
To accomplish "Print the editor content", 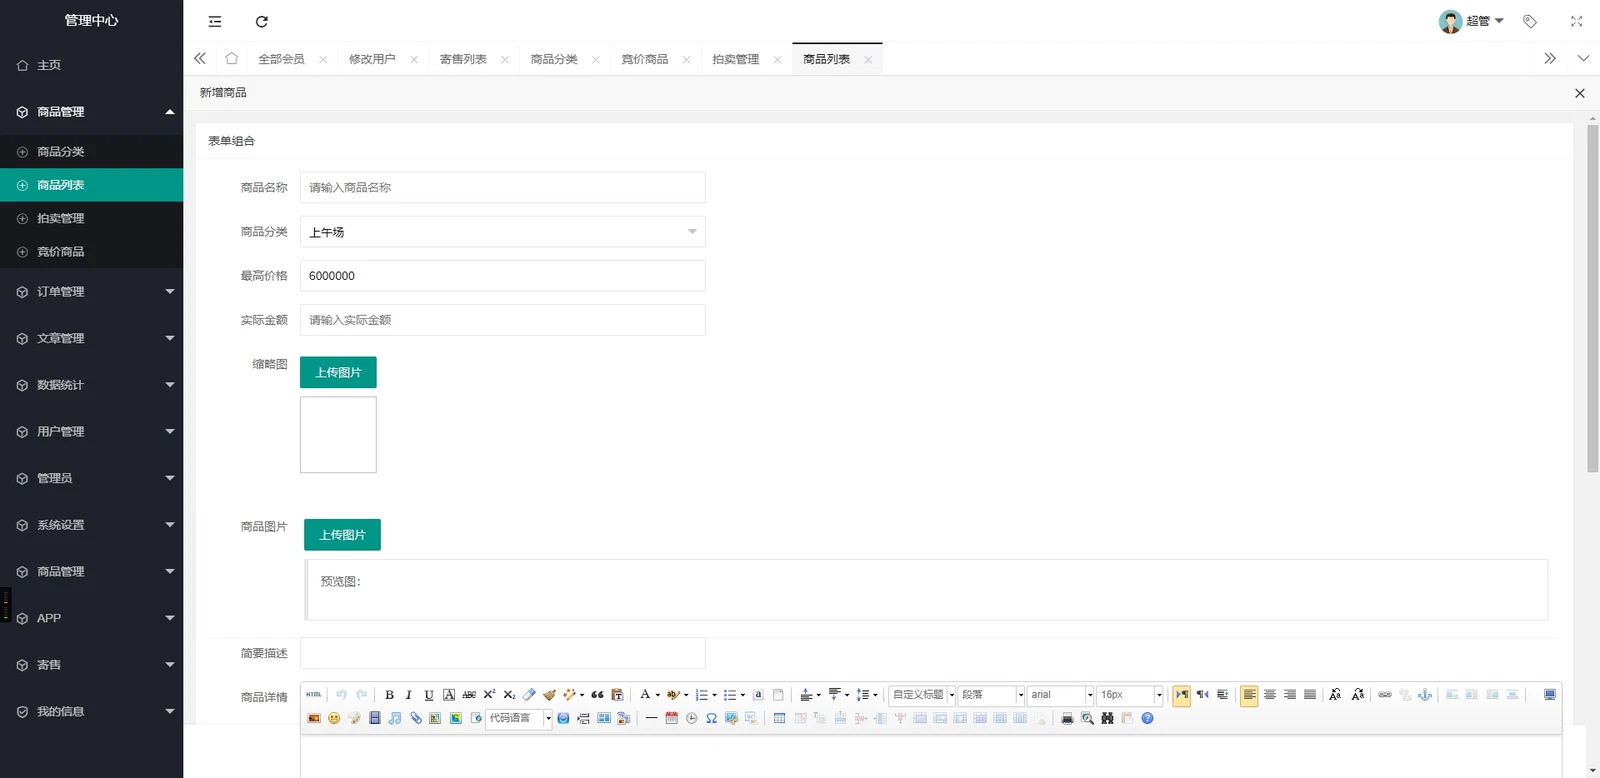I will 1067,718.
